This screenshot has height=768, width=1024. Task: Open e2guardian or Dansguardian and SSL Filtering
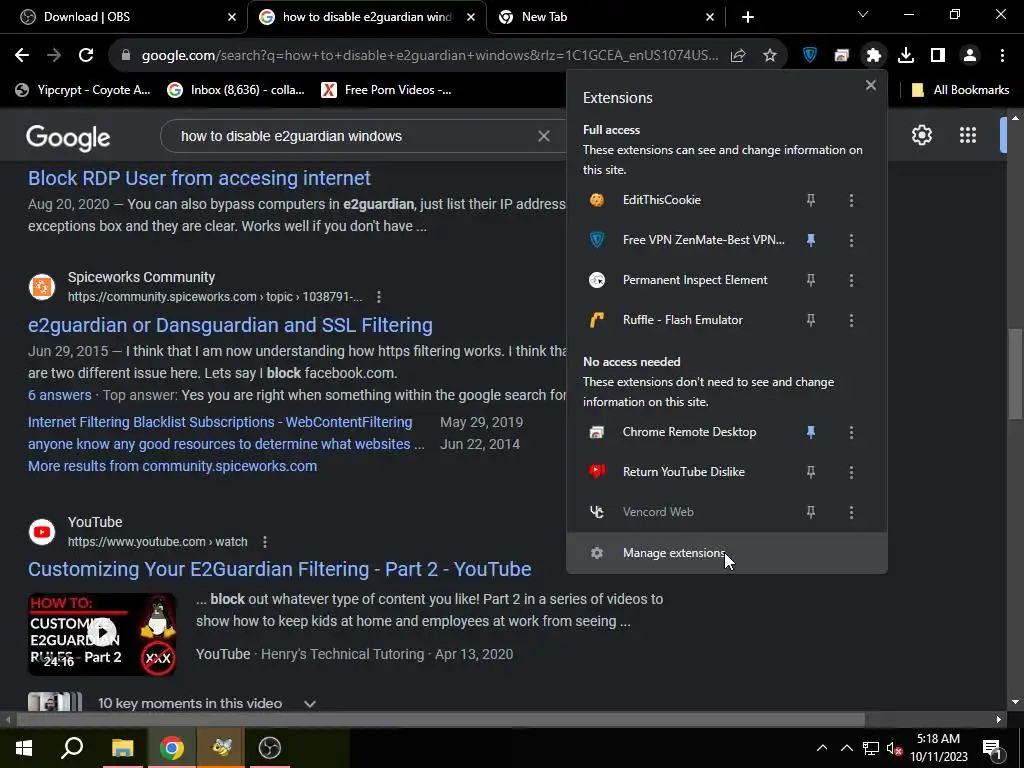click(230, 325)
